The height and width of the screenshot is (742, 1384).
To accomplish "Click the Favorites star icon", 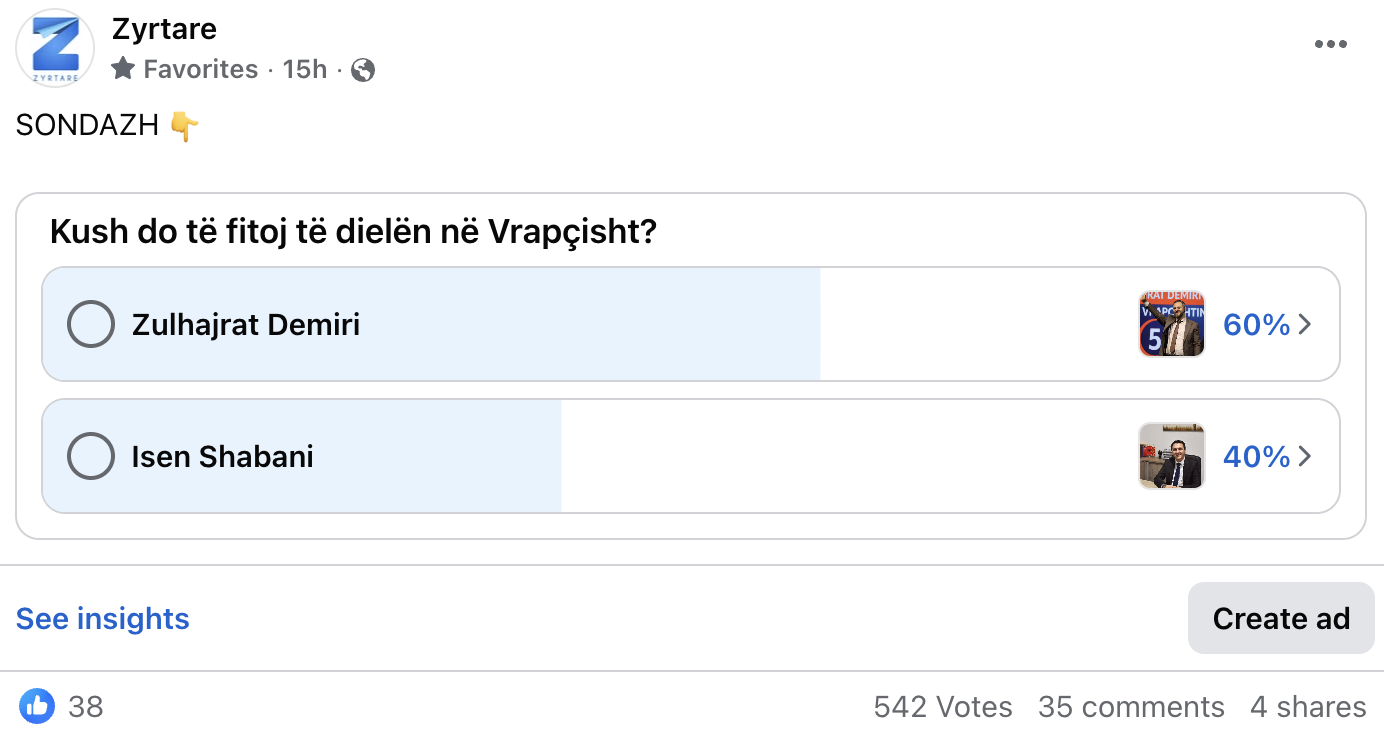I will pos(123,68).
